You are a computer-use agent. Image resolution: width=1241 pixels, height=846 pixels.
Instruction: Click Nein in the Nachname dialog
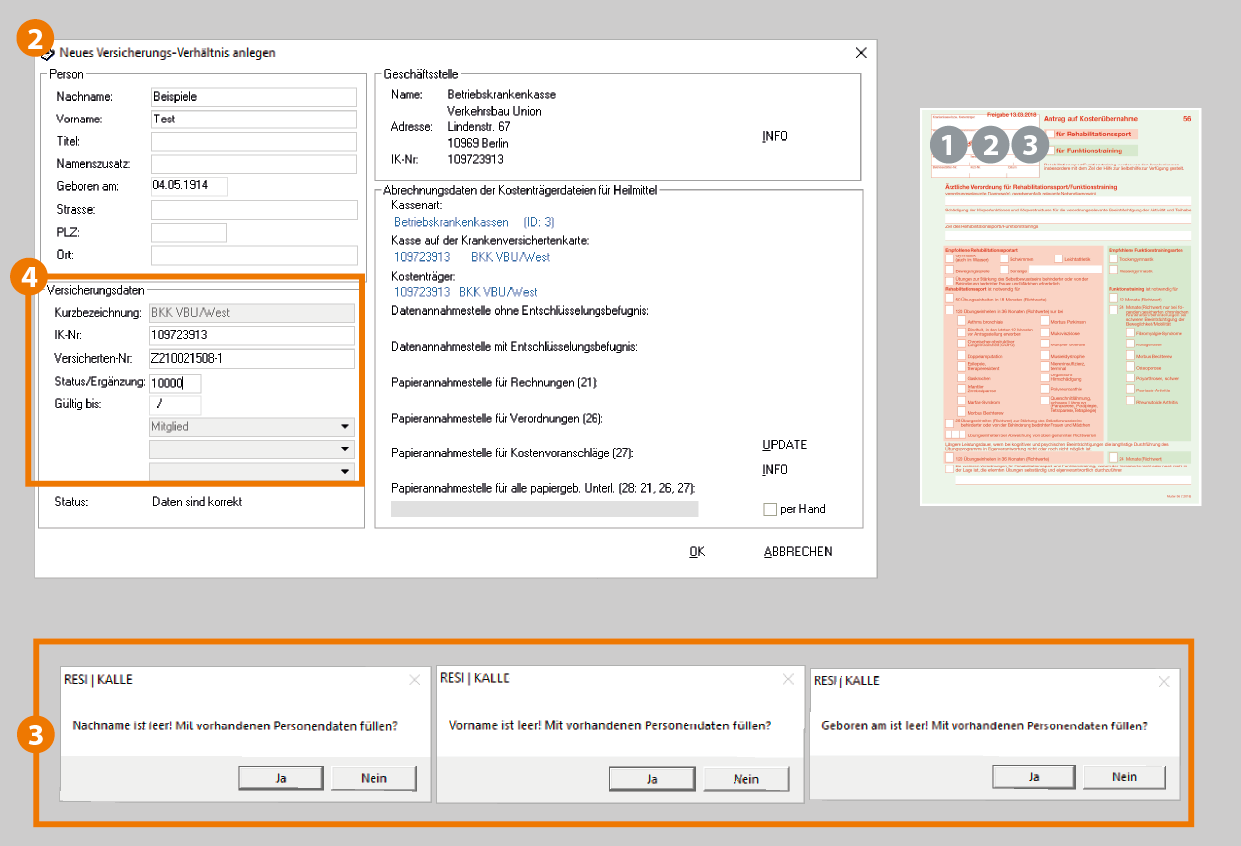[374, 778]
